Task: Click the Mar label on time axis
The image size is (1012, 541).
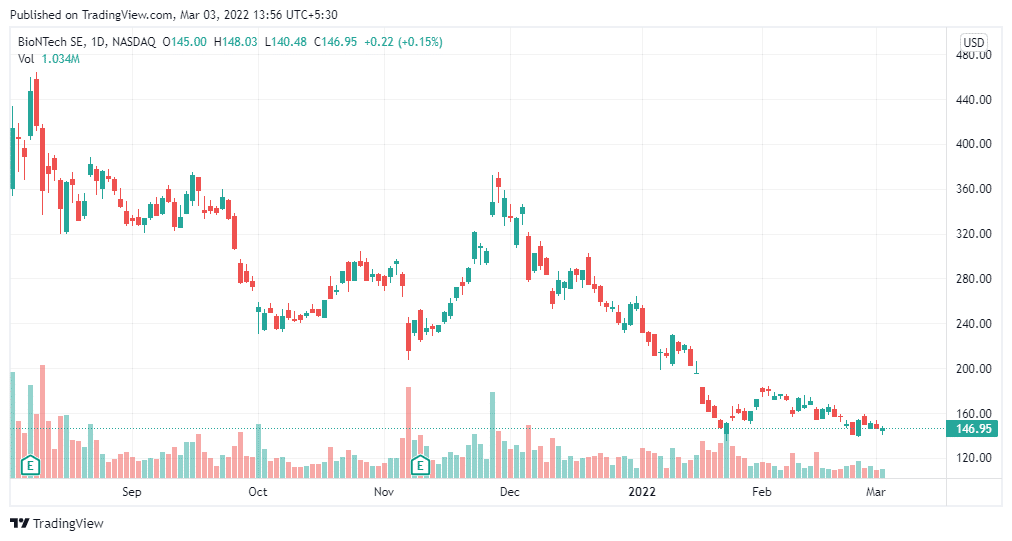Action: [876, 492]
